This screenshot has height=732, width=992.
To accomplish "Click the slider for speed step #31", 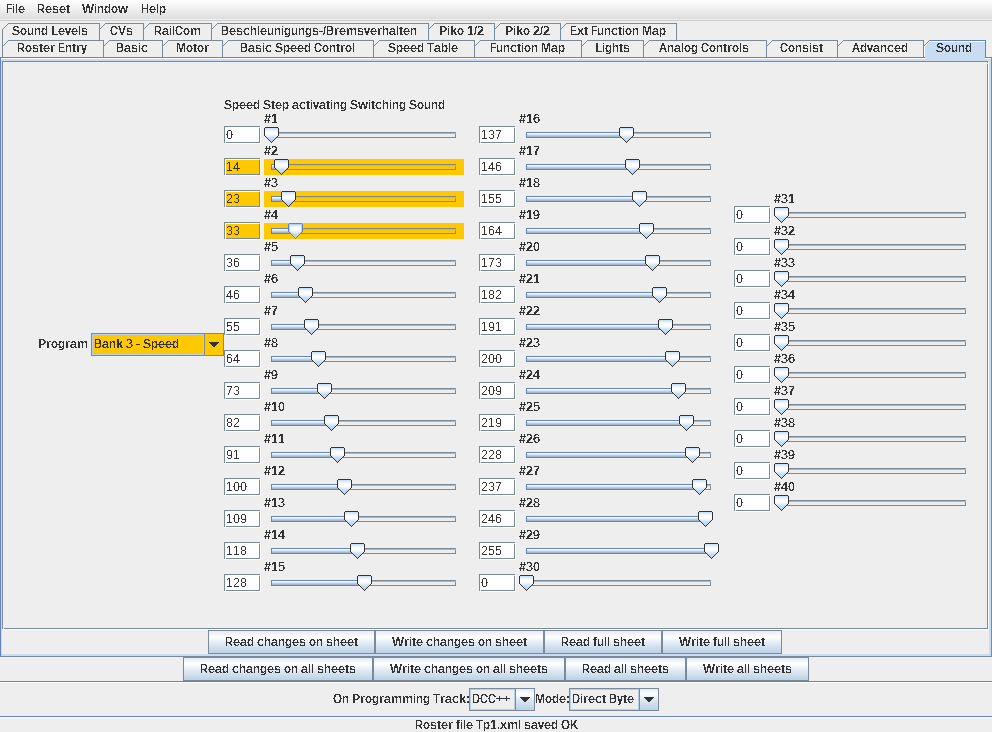I will [x=873, y=215].
